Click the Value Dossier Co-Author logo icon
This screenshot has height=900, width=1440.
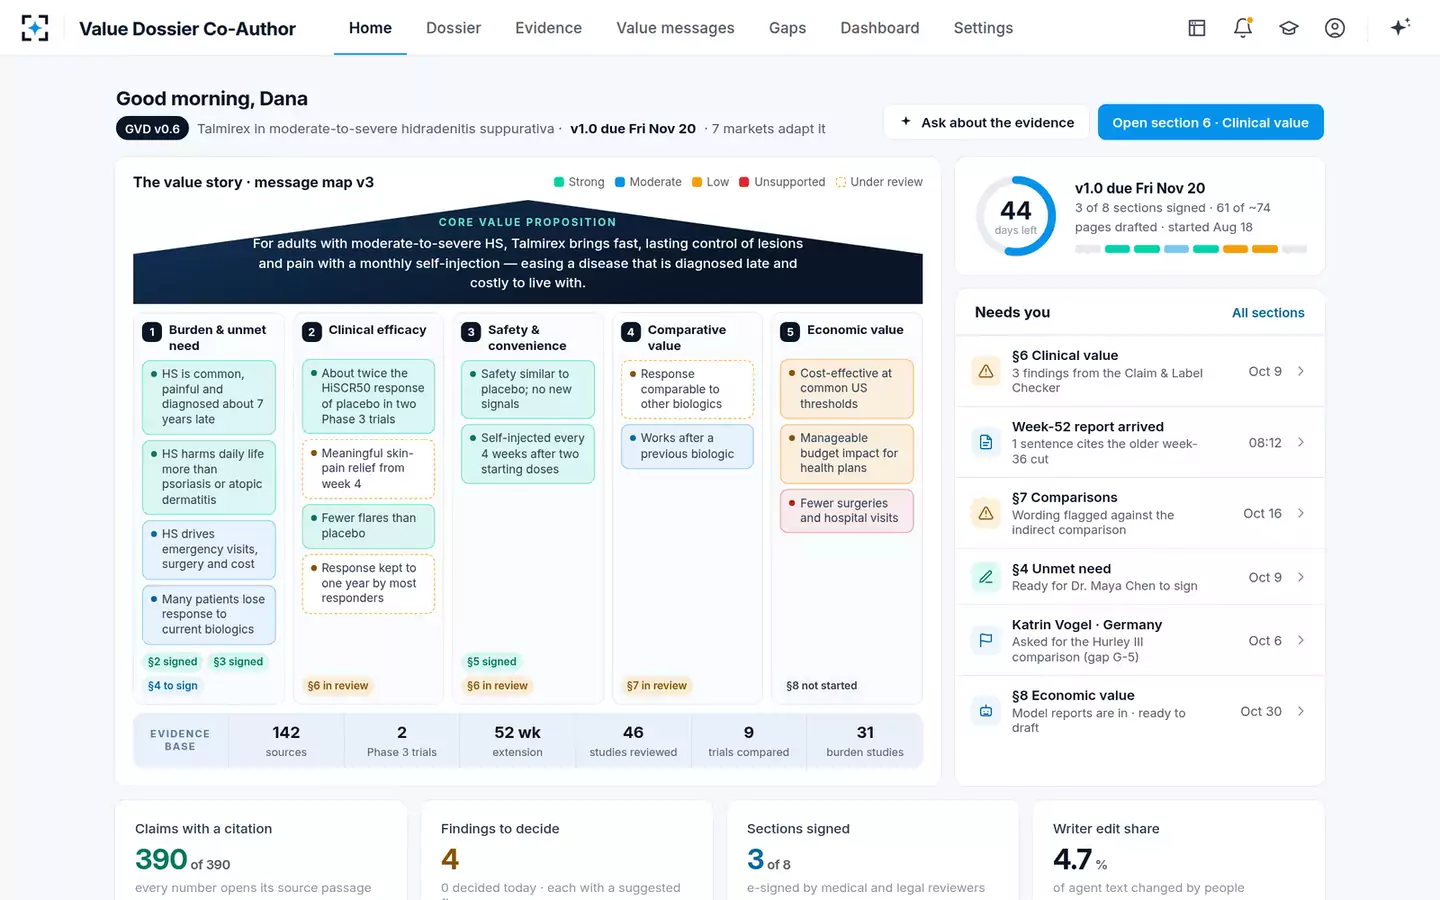pos(35,28)
